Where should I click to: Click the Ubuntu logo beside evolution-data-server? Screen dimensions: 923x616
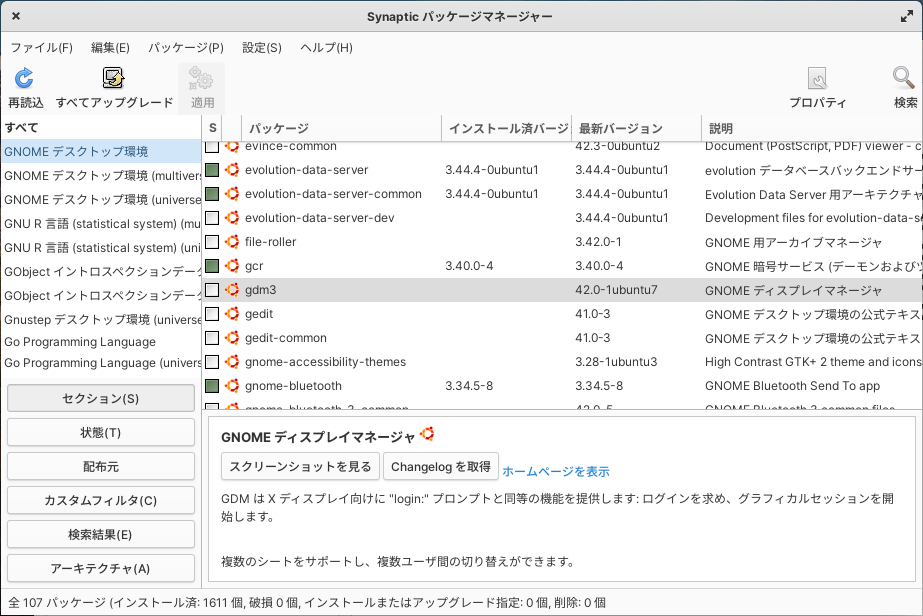(x=232, y=170)
